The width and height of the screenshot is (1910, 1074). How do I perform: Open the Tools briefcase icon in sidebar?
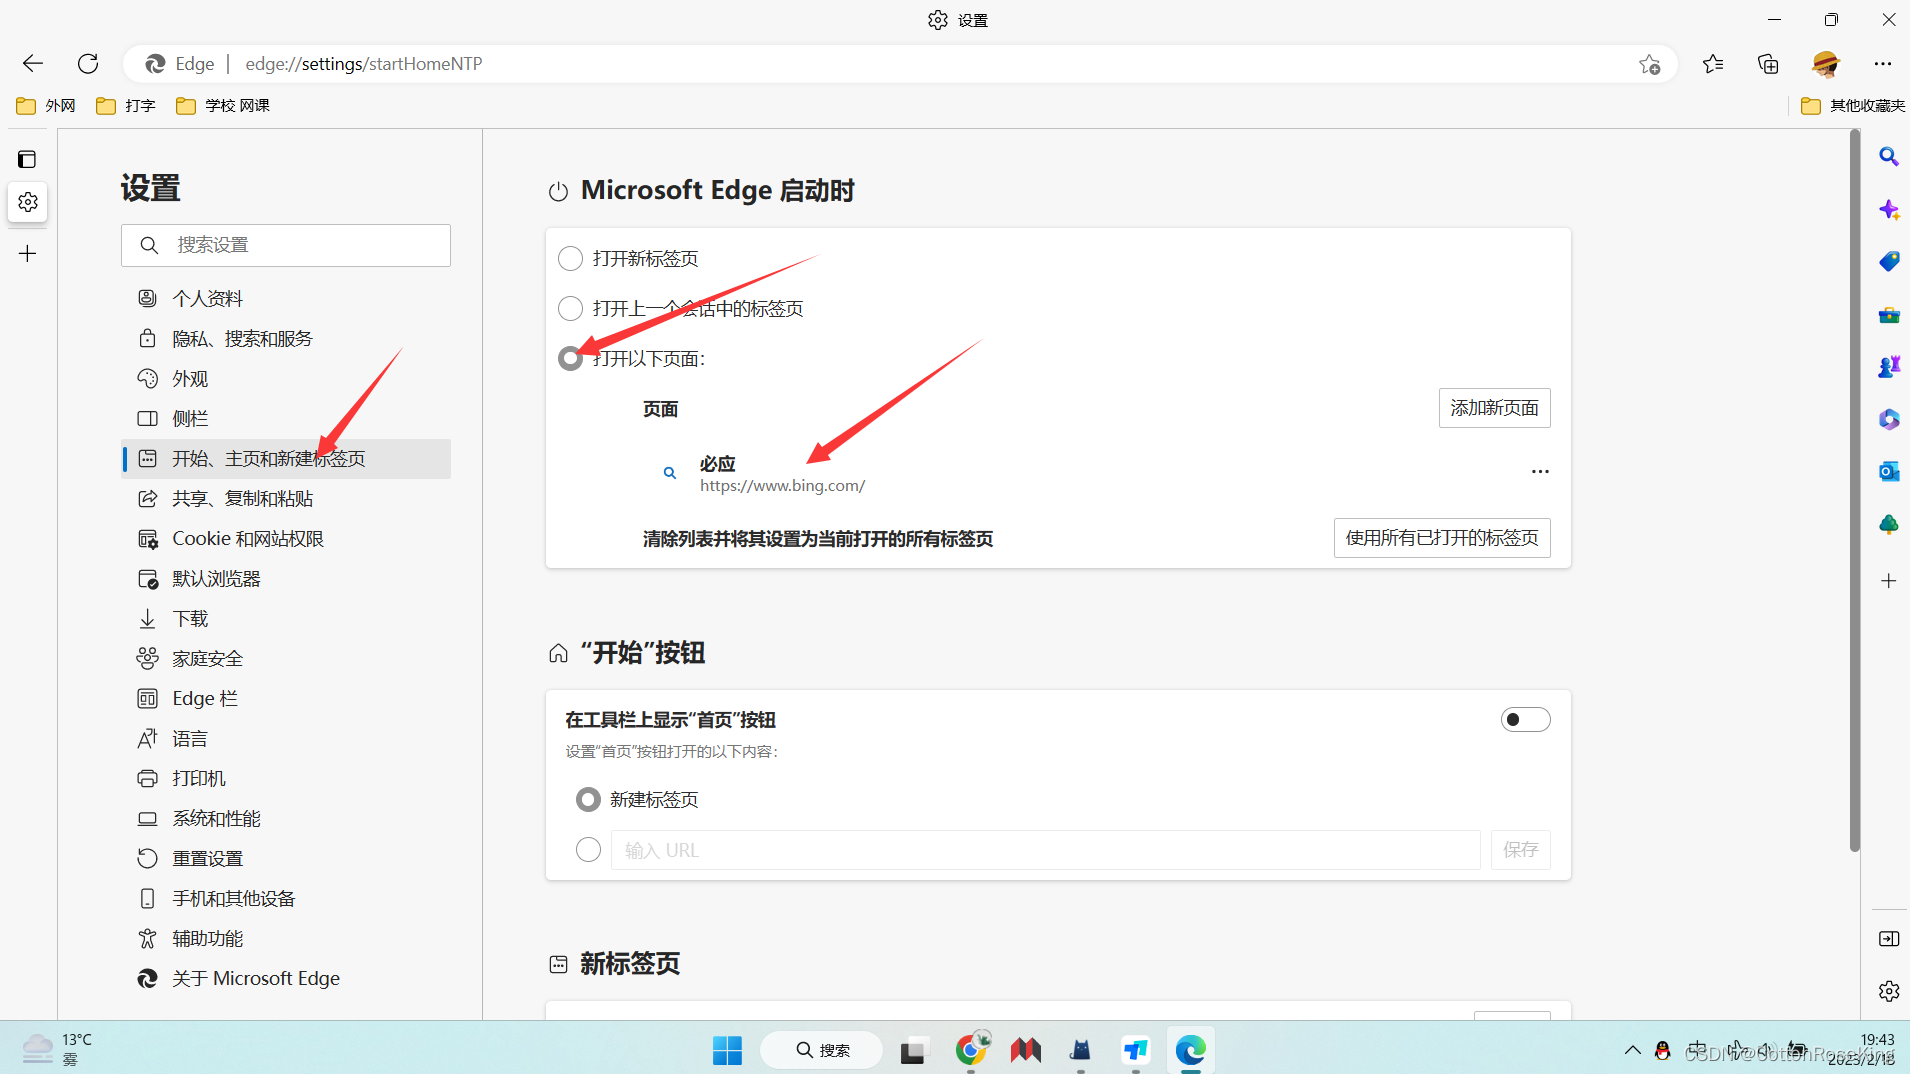(1889, 315)
